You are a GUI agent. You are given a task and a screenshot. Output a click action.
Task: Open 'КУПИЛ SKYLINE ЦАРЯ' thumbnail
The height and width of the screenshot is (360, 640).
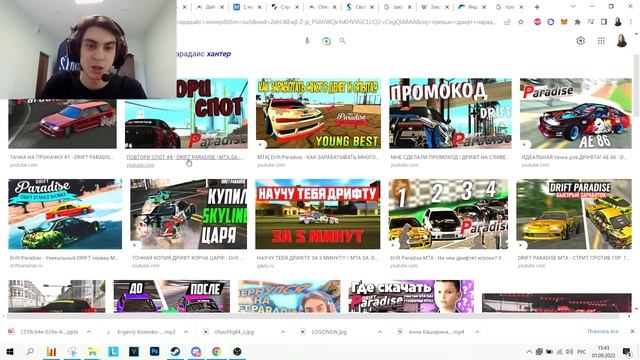189,214
